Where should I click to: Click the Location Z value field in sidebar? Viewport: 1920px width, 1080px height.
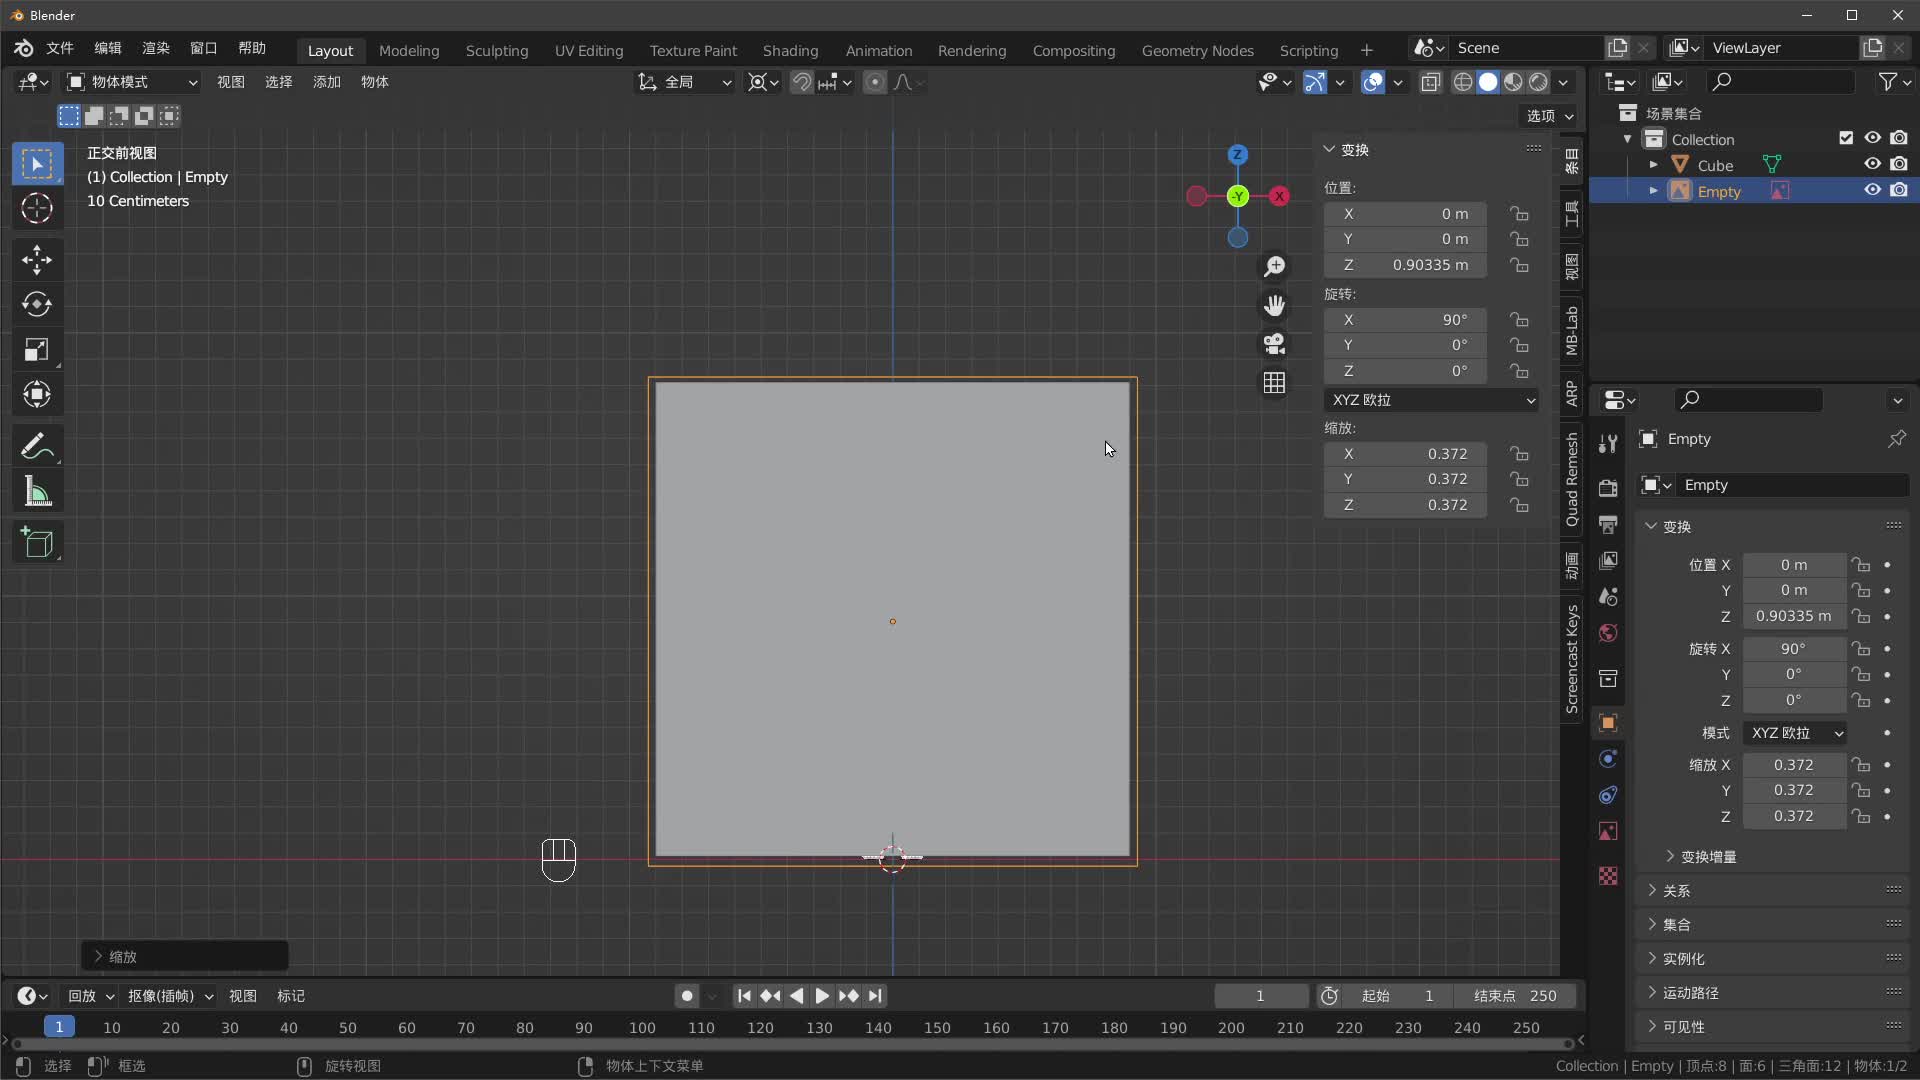(x=1405, y=265)
